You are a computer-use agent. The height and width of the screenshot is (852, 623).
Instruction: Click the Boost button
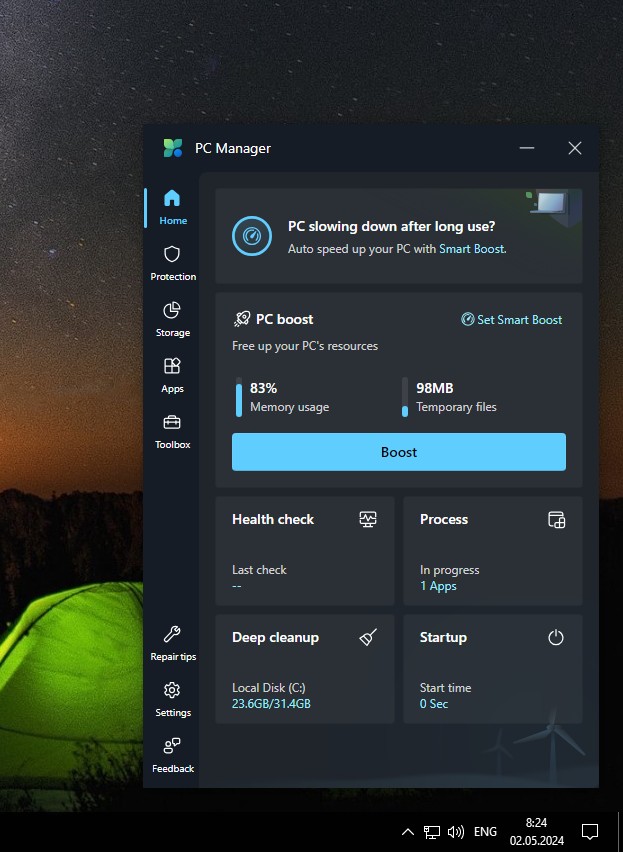399,452
